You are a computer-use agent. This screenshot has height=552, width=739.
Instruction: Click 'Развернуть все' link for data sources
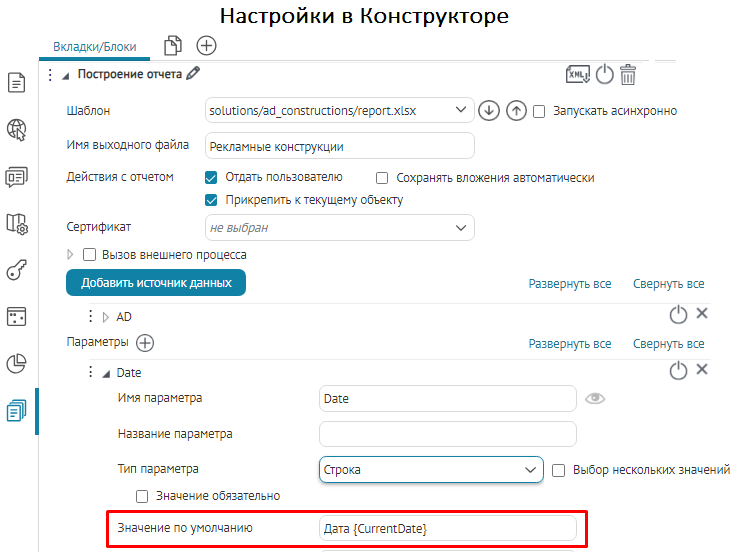[x=569, y=284]
